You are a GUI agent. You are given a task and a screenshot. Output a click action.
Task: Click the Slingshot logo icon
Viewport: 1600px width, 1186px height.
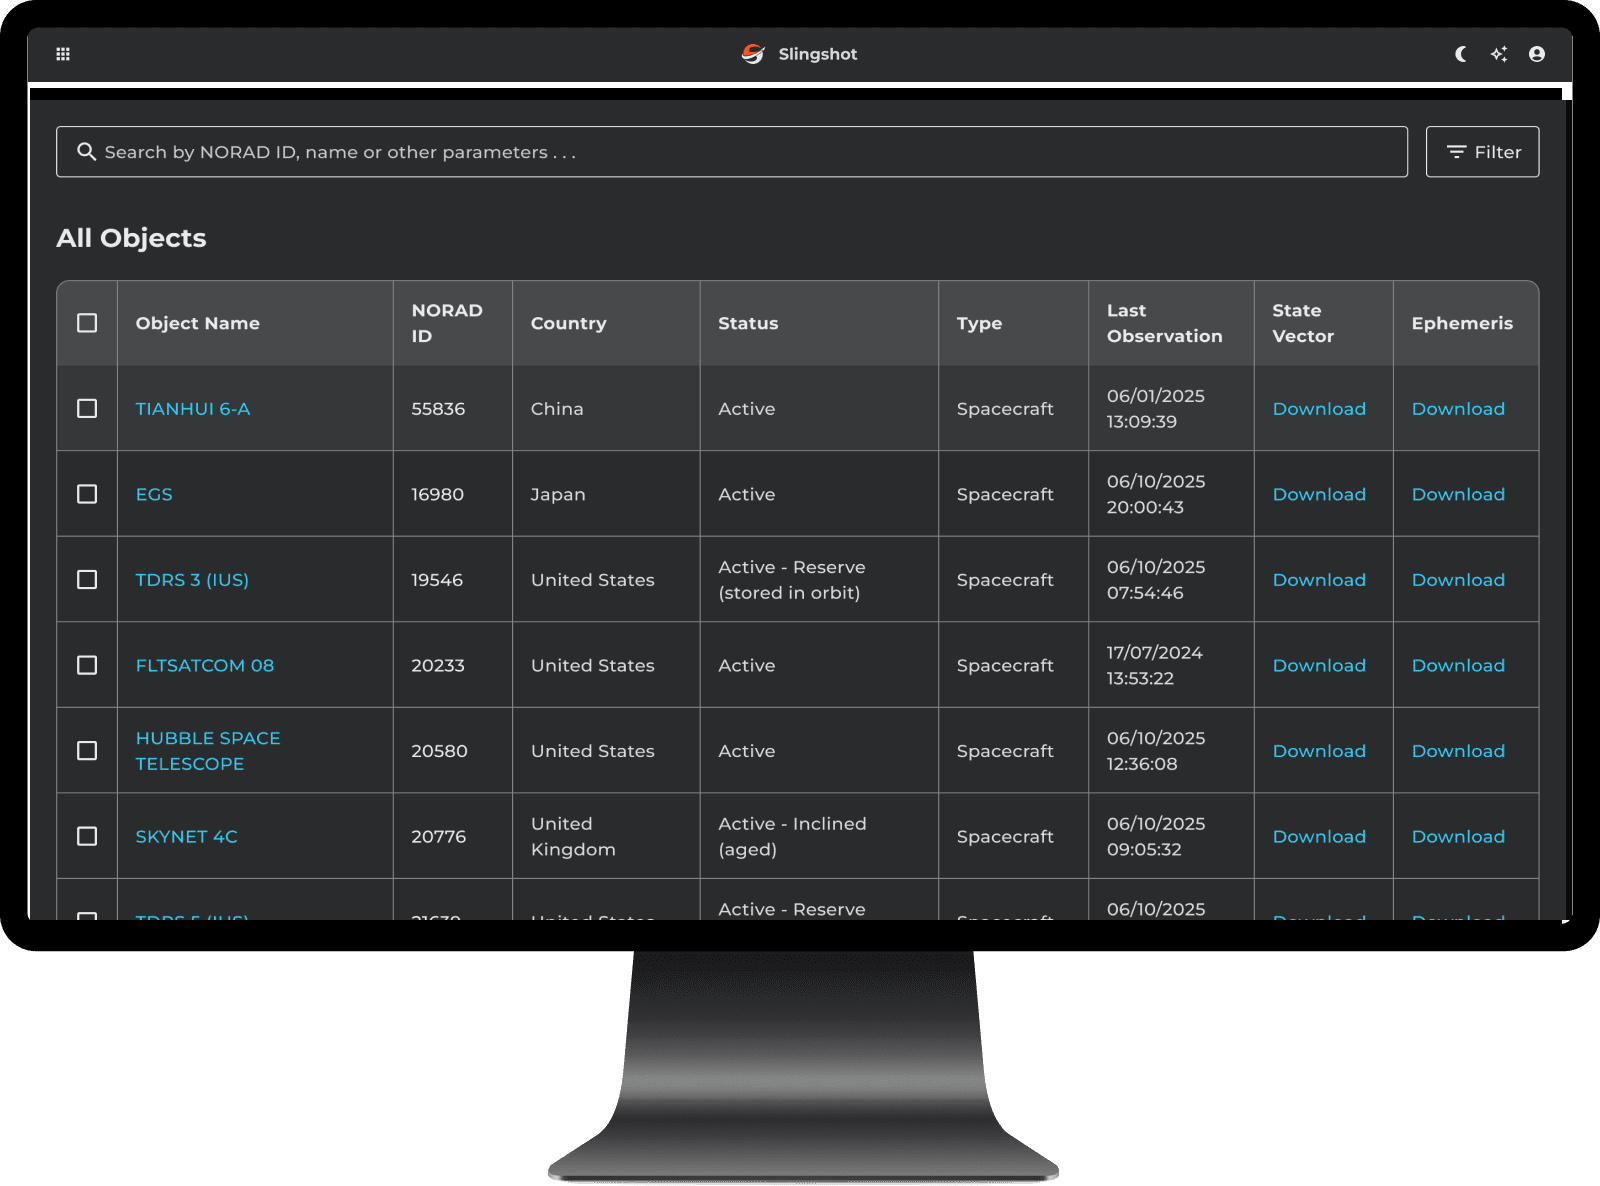pyautogui.click(x=753, y=54)
